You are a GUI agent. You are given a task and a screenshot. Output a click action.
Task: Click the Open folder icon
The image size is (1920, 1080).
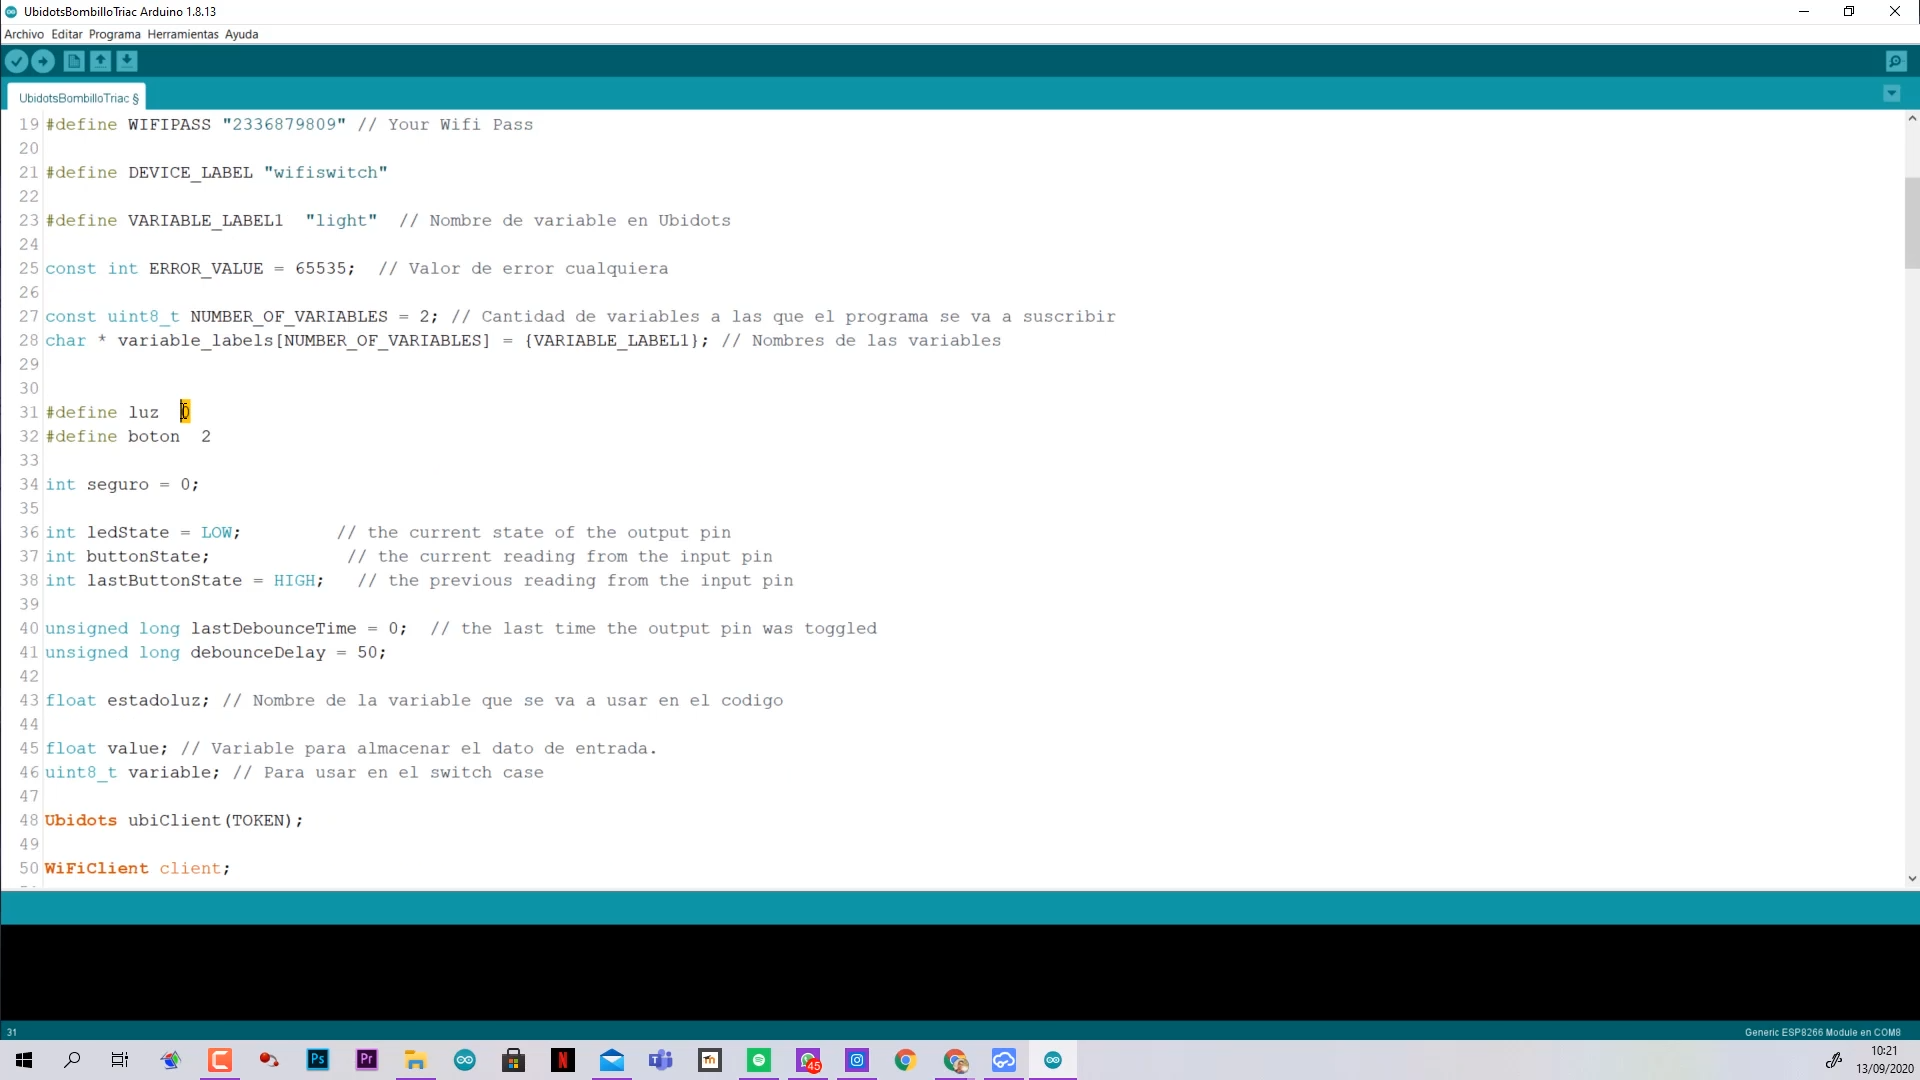[102, 62]
